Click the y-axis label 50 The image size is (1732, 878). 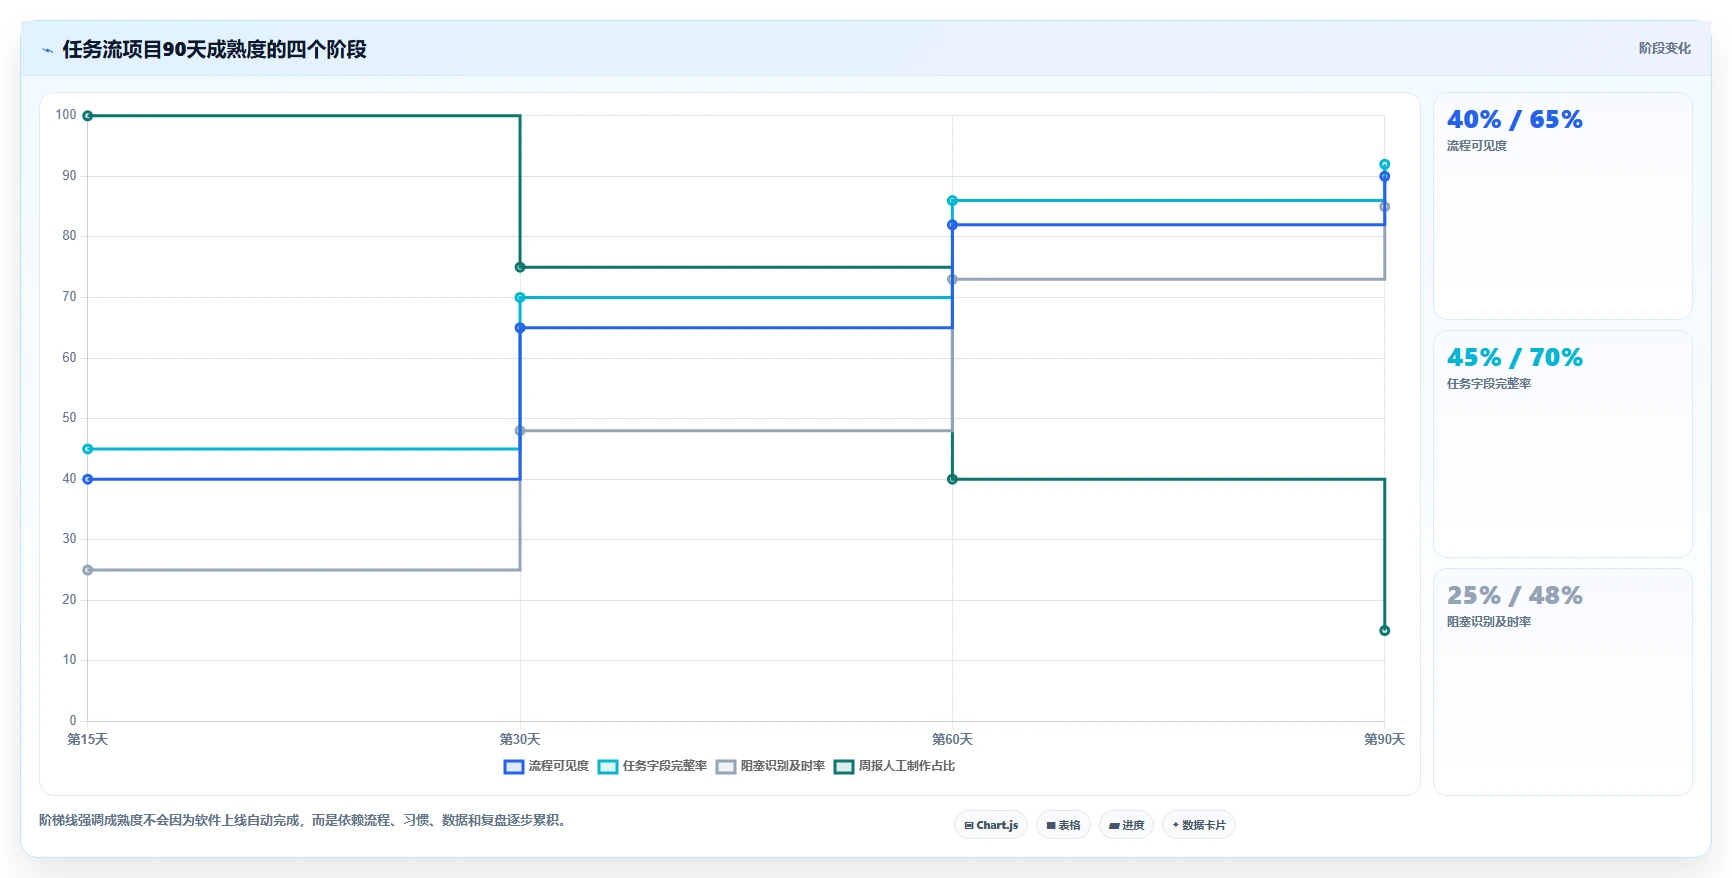(x=69, y=418)
